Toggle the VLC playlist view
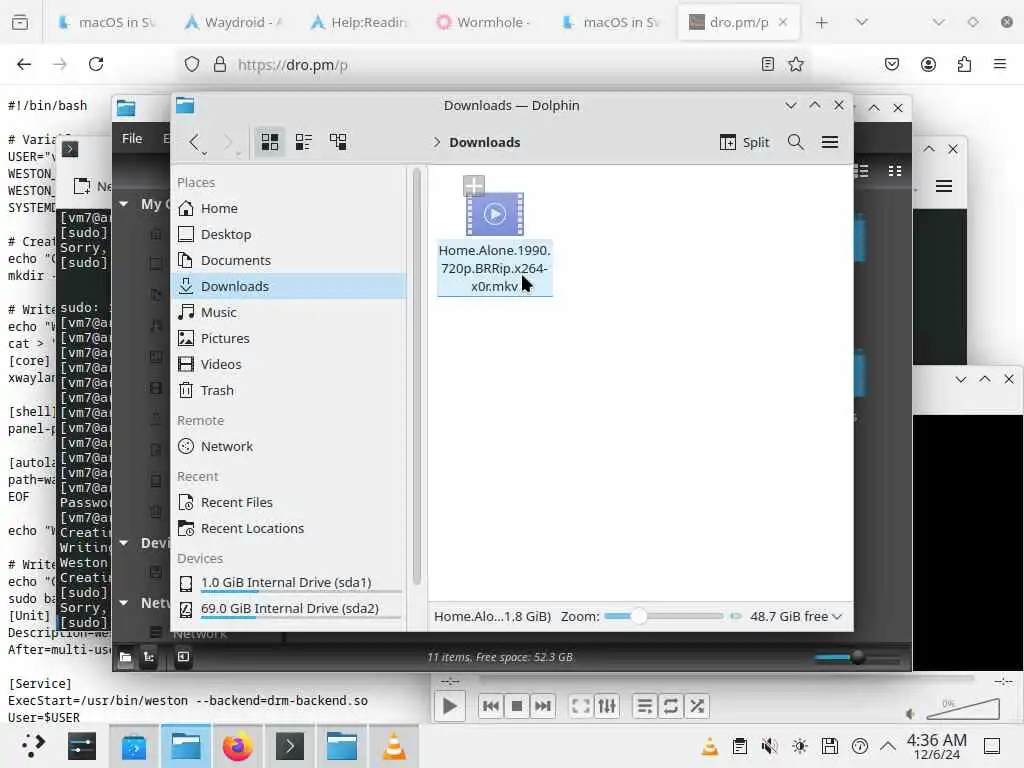The image size is (1024, 768). pyautogui.click(x=645, y=706)
